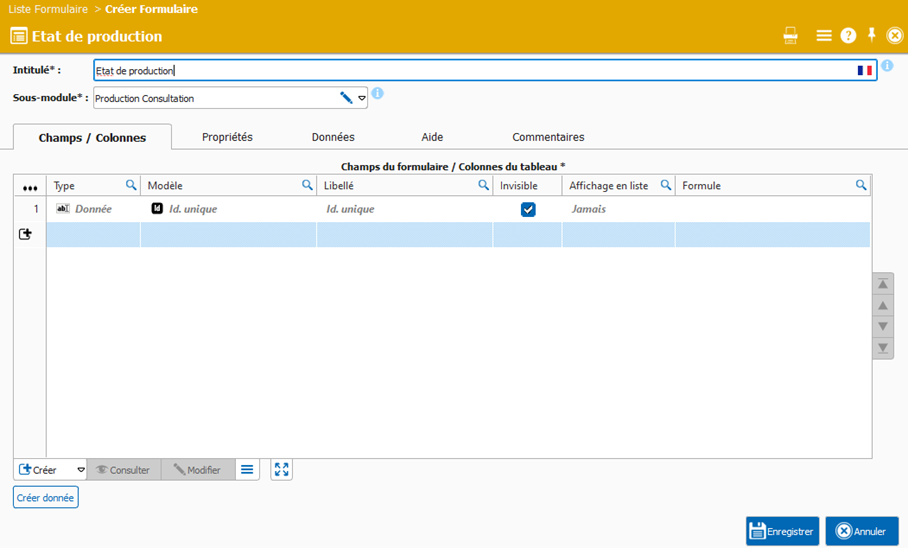Switch to the Propriétés tab

tap(227, 137)
